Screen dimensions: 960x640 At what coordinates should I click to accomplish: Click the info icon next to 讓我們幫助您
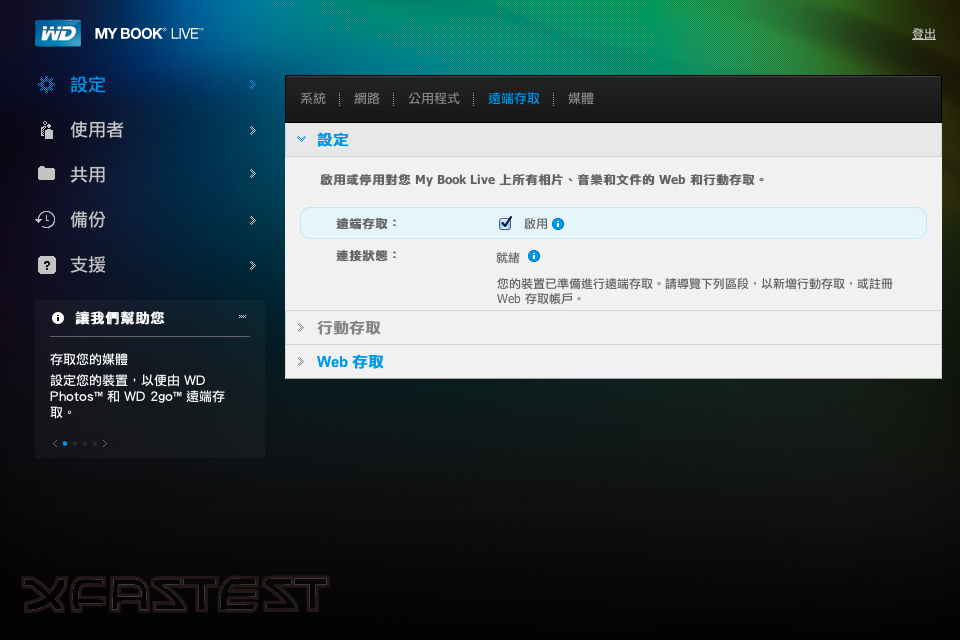pyautogui.click(x=58, y=318)
